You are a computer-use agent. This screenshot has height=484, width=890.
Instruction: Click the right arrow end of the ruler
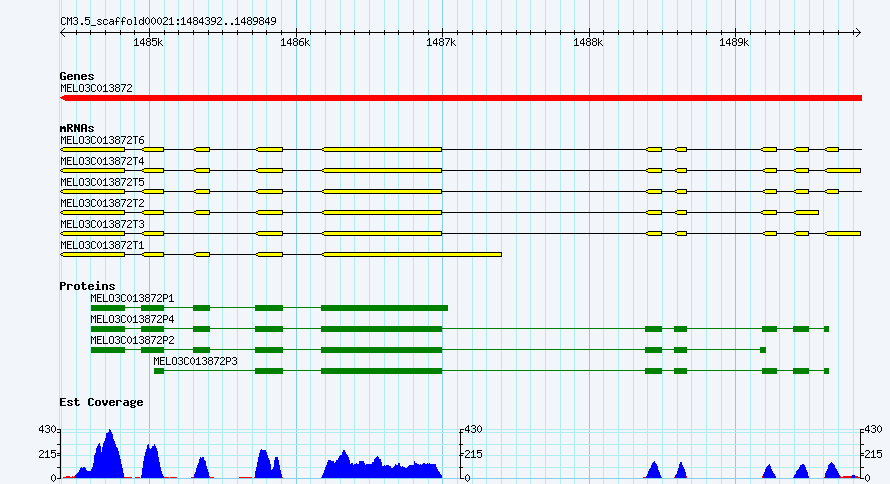tap(858, 33)
